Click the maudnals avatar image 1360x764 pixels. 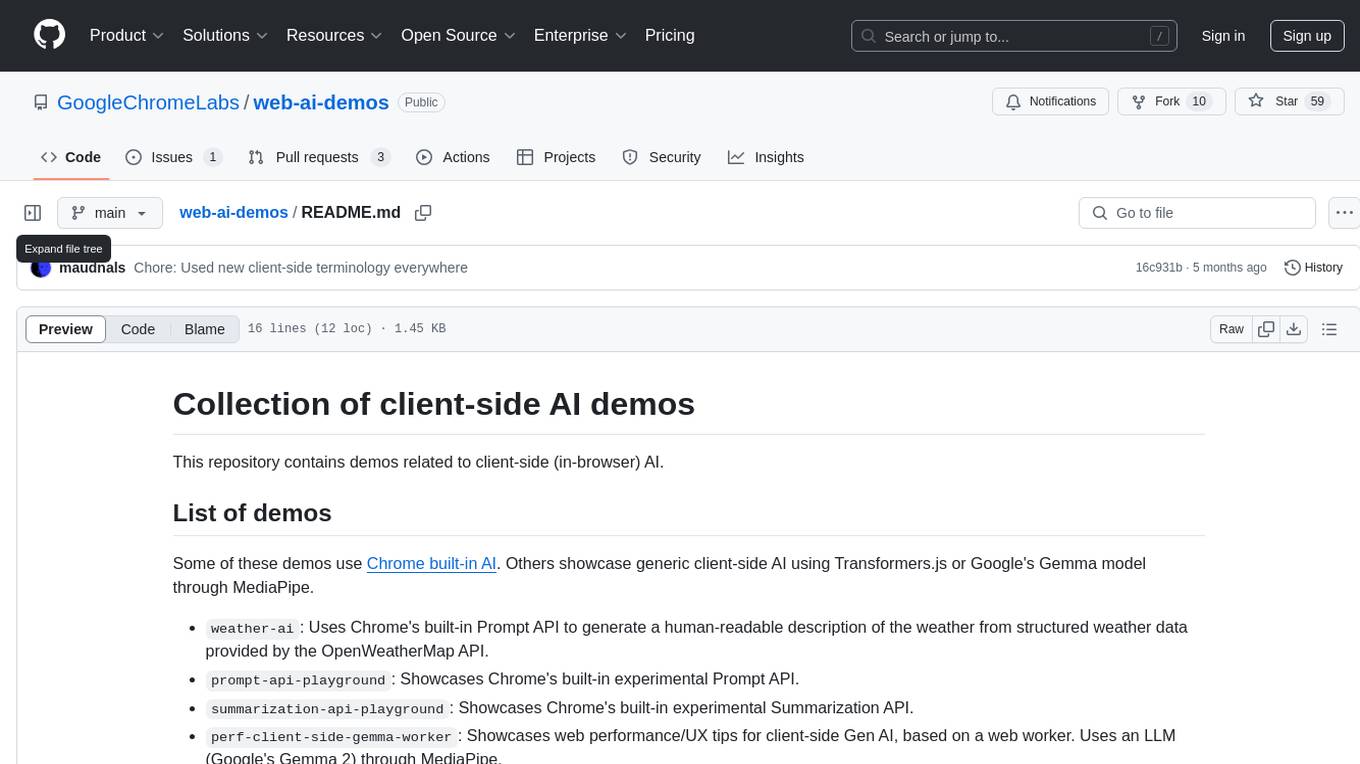(x=41, y=267)
